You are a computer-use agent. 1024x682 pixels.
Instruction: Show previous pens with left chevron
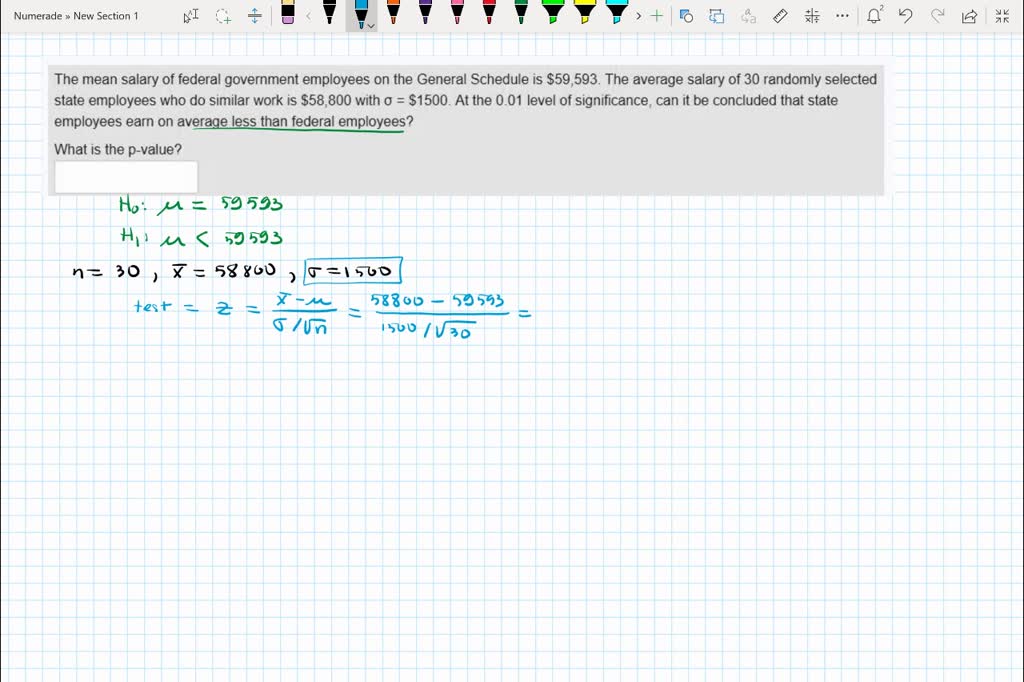coord(309,16)
